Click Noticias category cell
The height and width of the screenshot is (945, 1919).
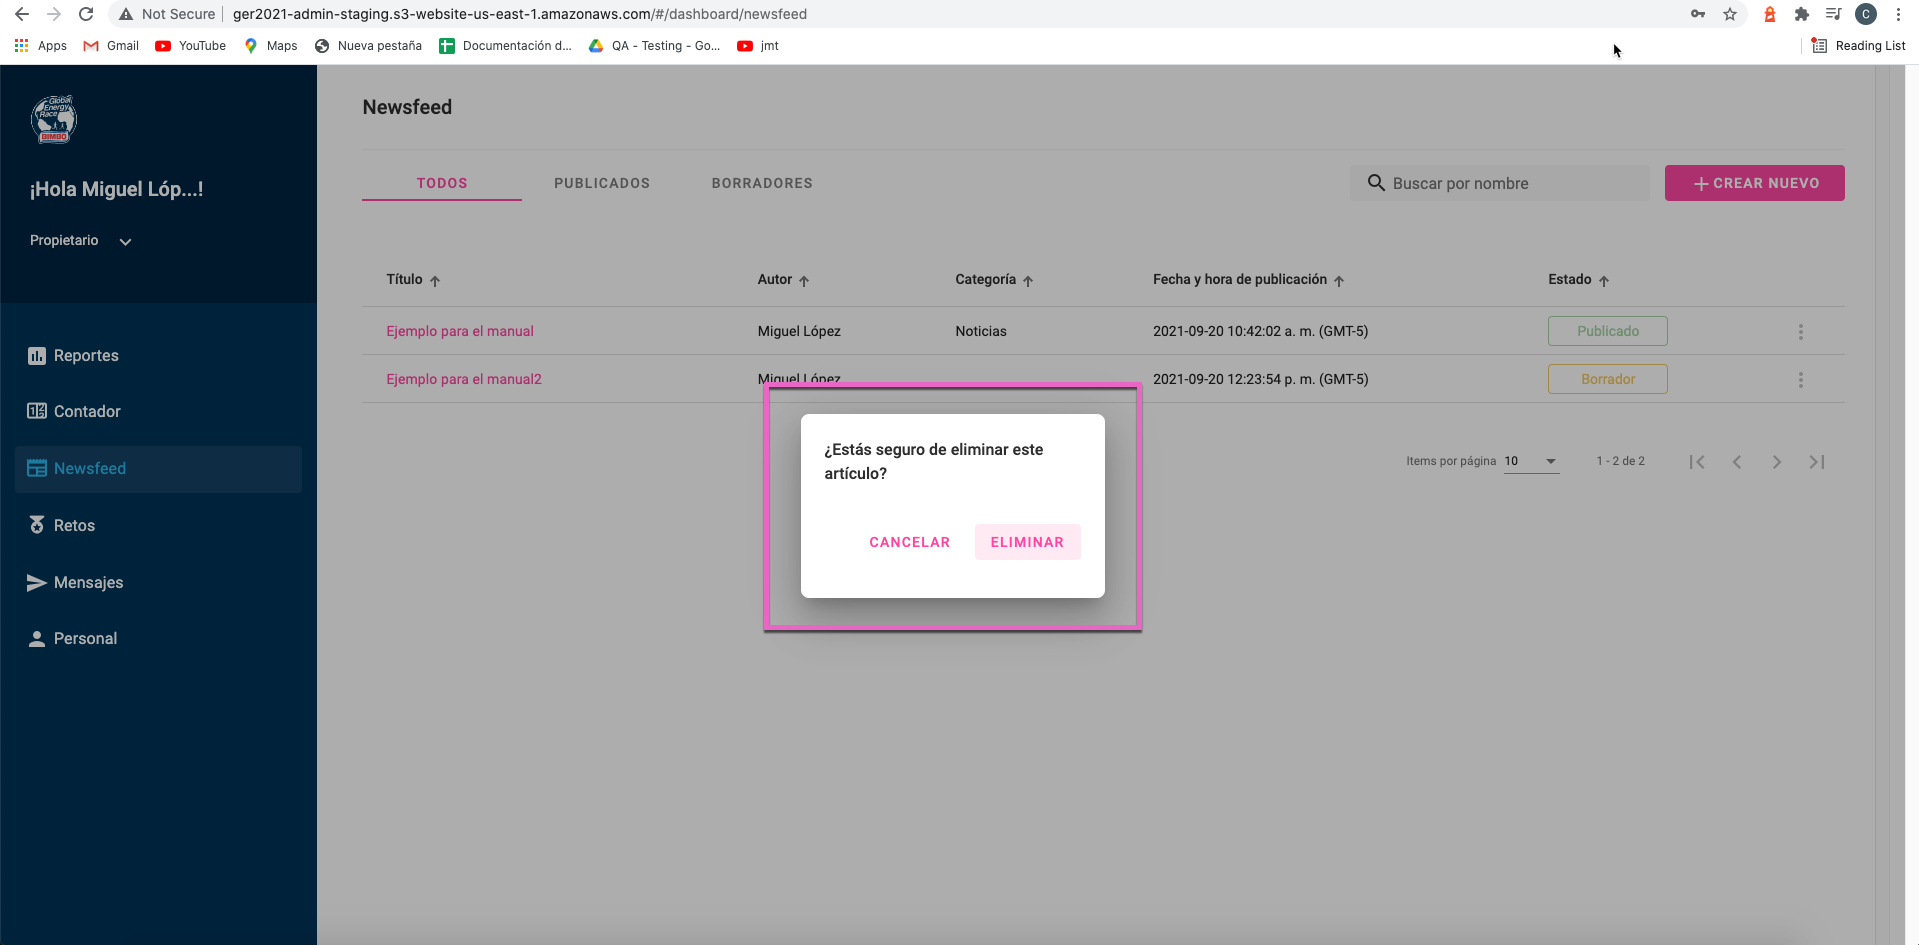[x=981, y=331]
